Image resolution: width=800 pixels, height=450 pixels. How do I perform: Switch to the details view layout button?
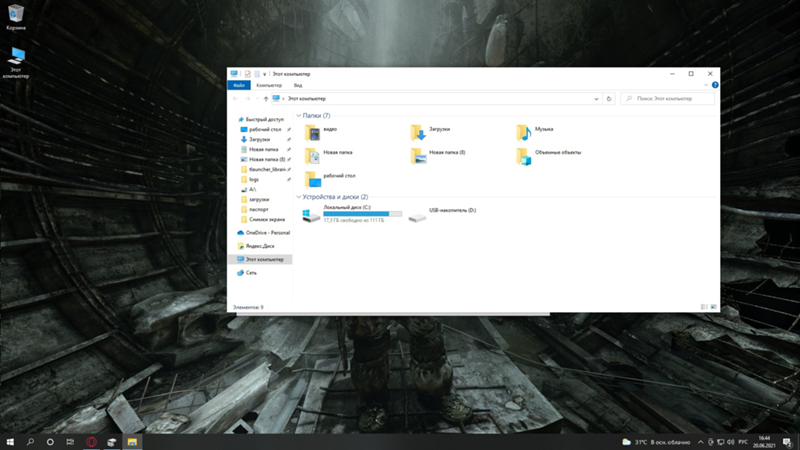[x=704, y=307]
